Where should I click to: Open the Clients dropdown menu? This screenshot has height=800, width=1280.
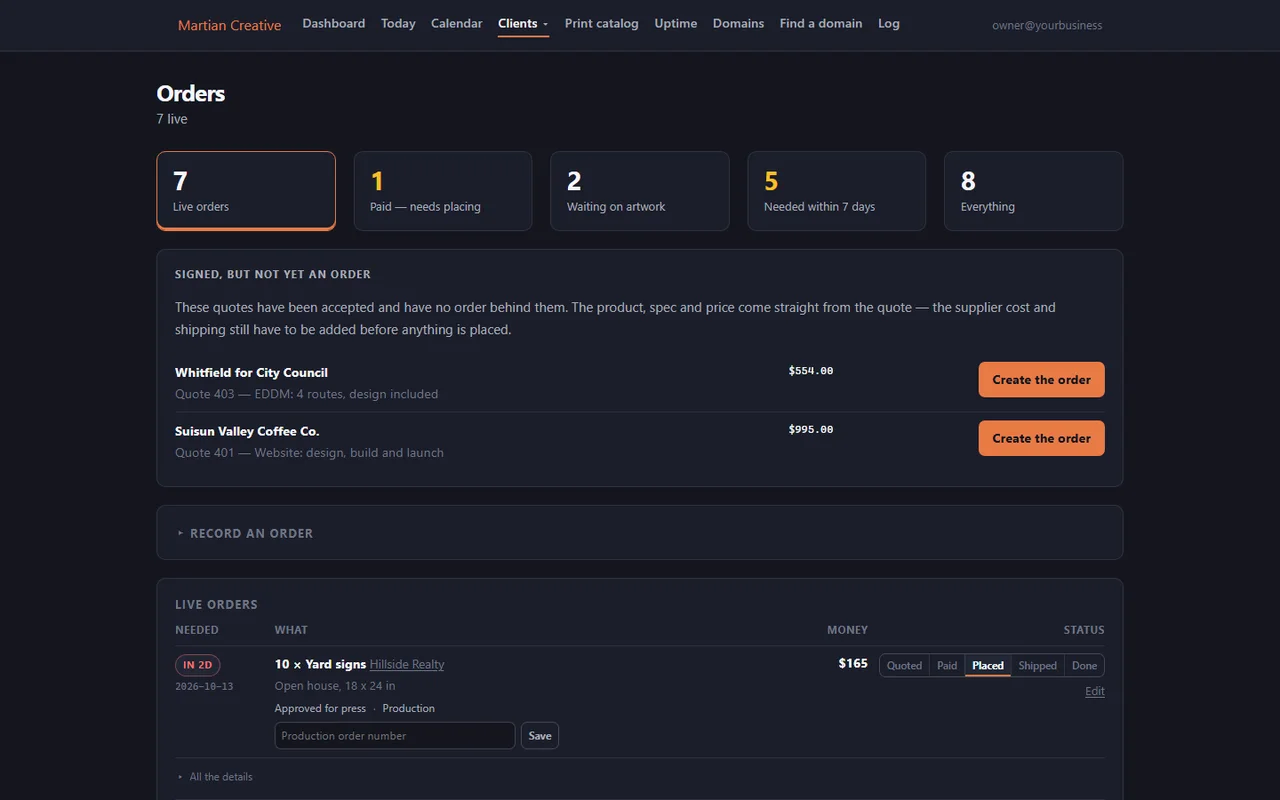(x=523, y=23)
